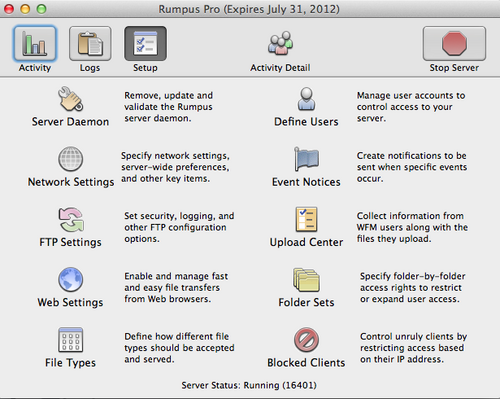The height and width of the screenshot is (399, 500).
Task: Open the Web Settings earth icon
Action: point(70,279)
